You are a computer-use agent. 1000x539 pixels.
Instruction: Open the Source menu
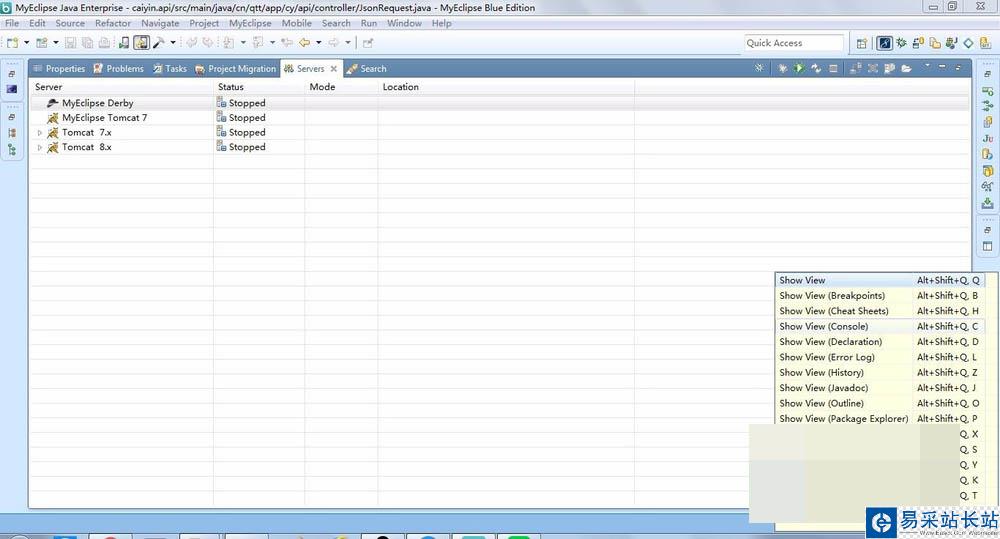tap(70, 23)
